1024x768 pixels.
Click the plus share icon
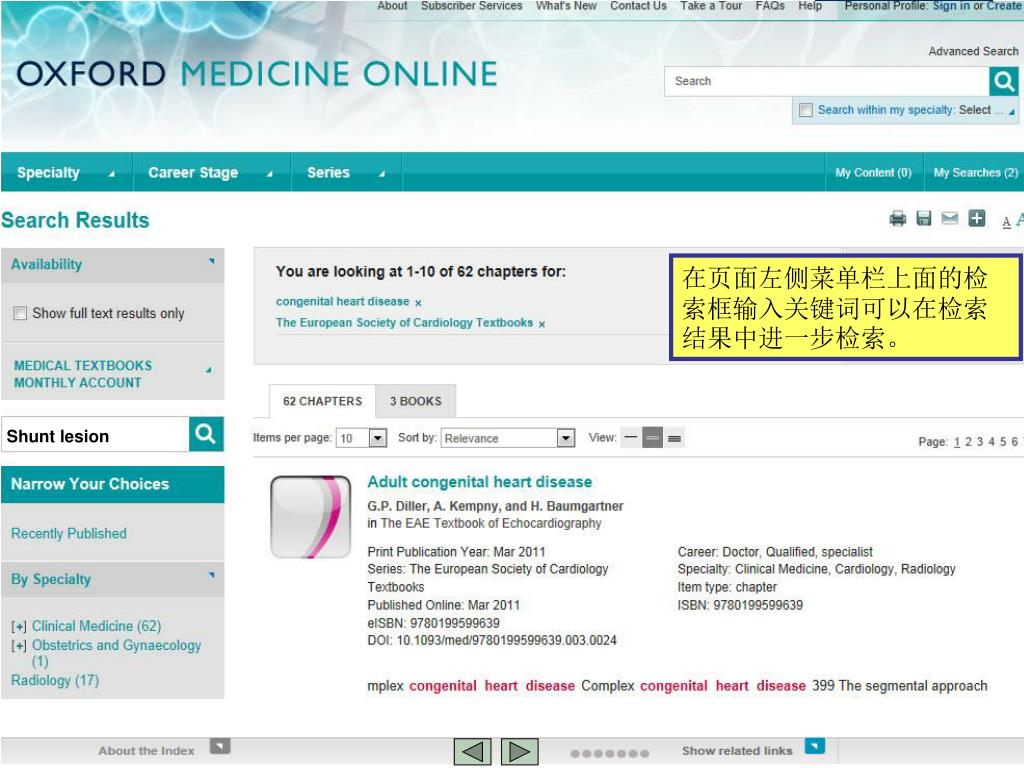pos(976,218)
